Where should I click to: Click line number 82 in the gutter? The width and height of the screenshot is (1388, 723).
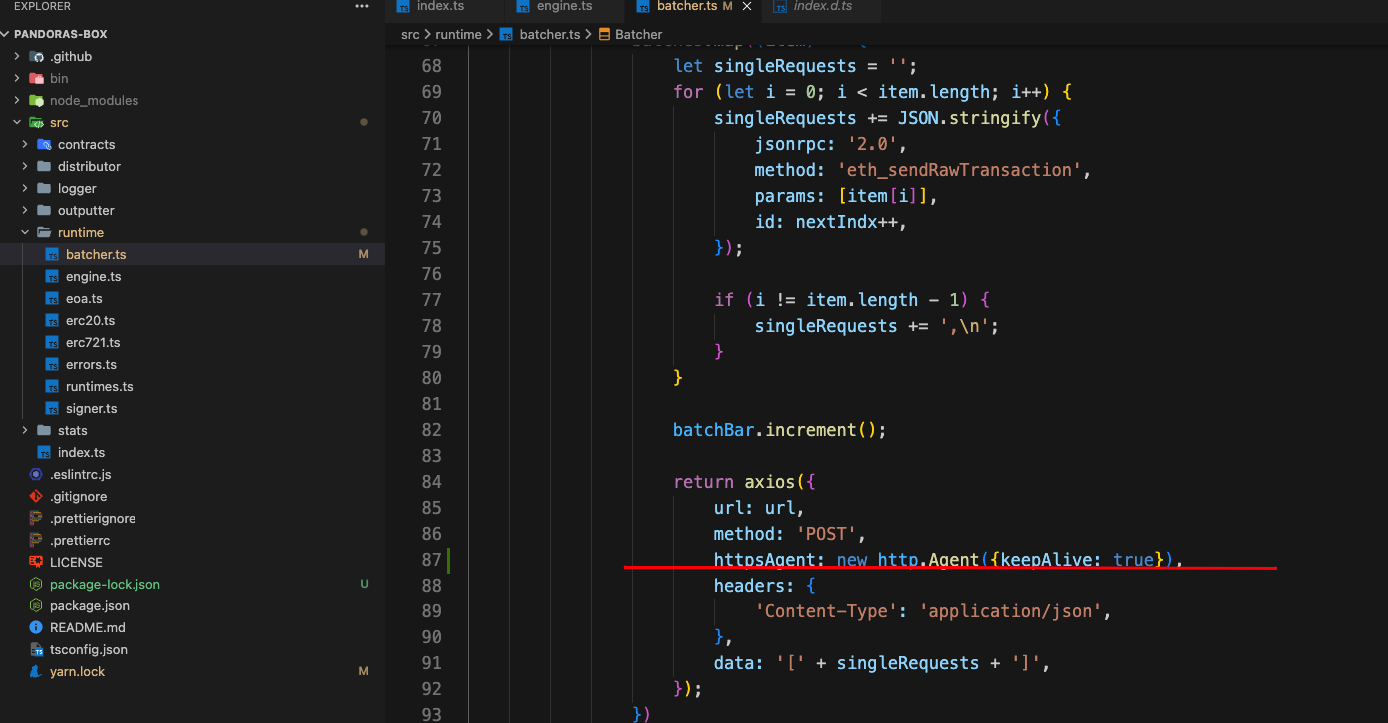431,430
